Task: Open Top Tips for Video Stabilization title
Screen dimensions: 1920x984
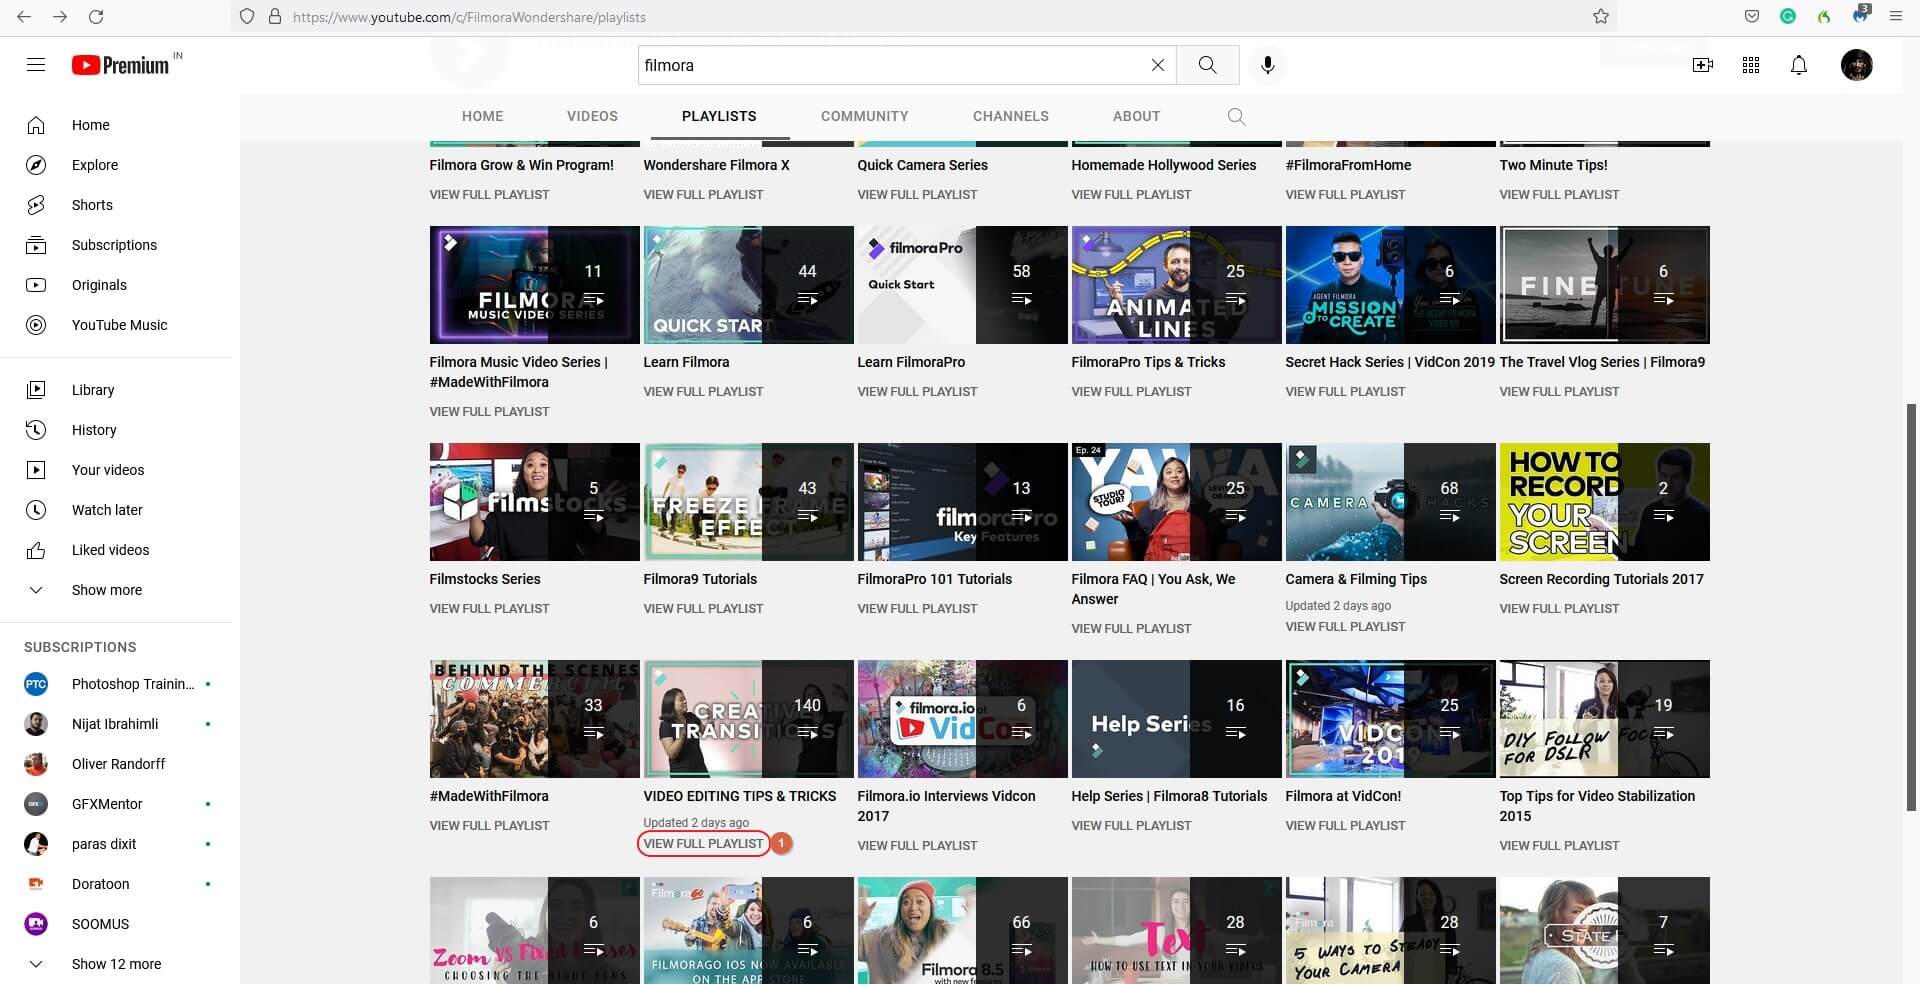Action: [1597, 806]
